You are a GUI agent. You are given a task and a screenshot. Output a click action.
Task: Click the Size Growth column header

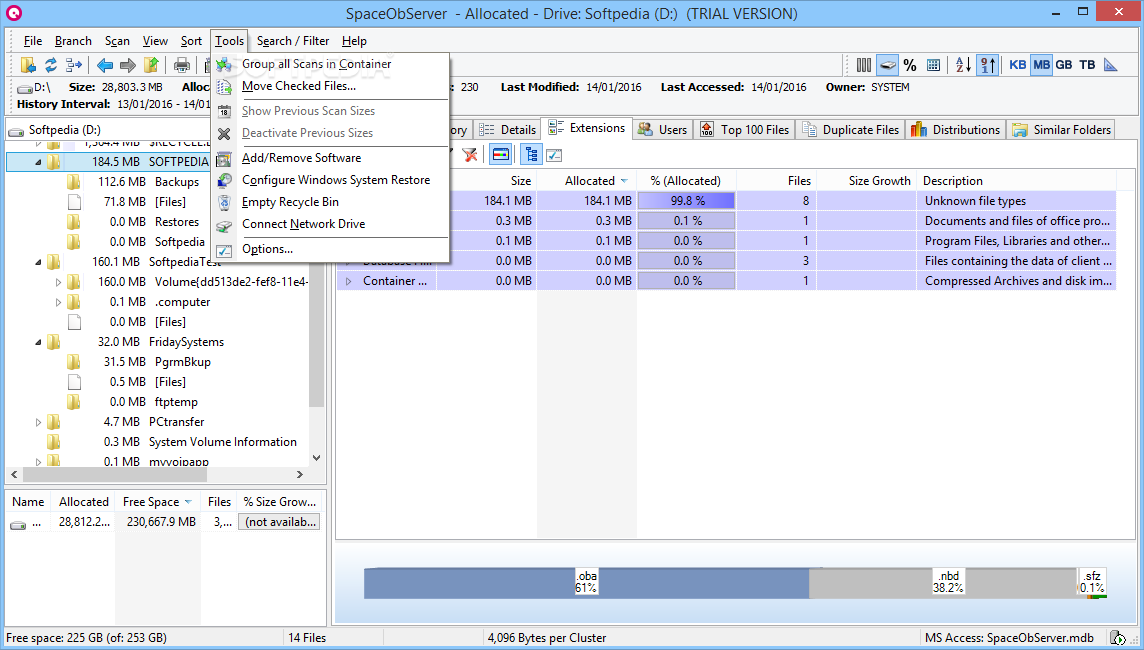click(866, 181)
